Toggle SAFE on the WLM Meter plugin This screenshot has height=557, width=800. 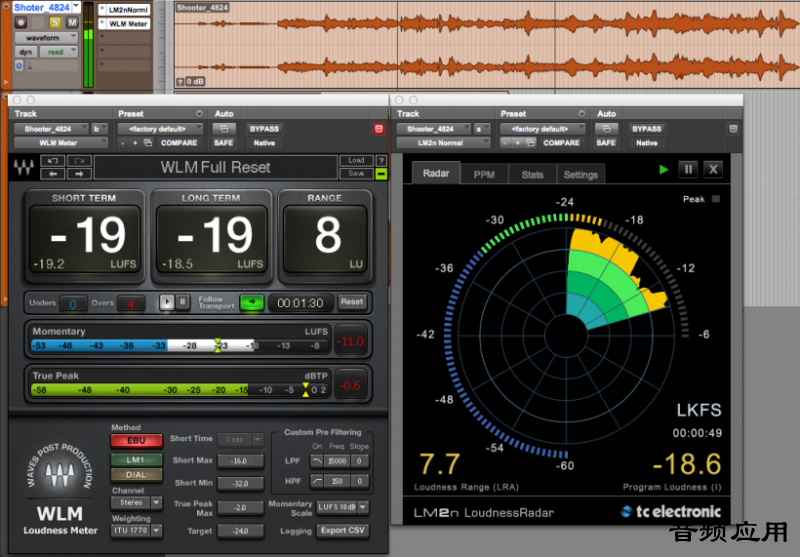point(223,143)
